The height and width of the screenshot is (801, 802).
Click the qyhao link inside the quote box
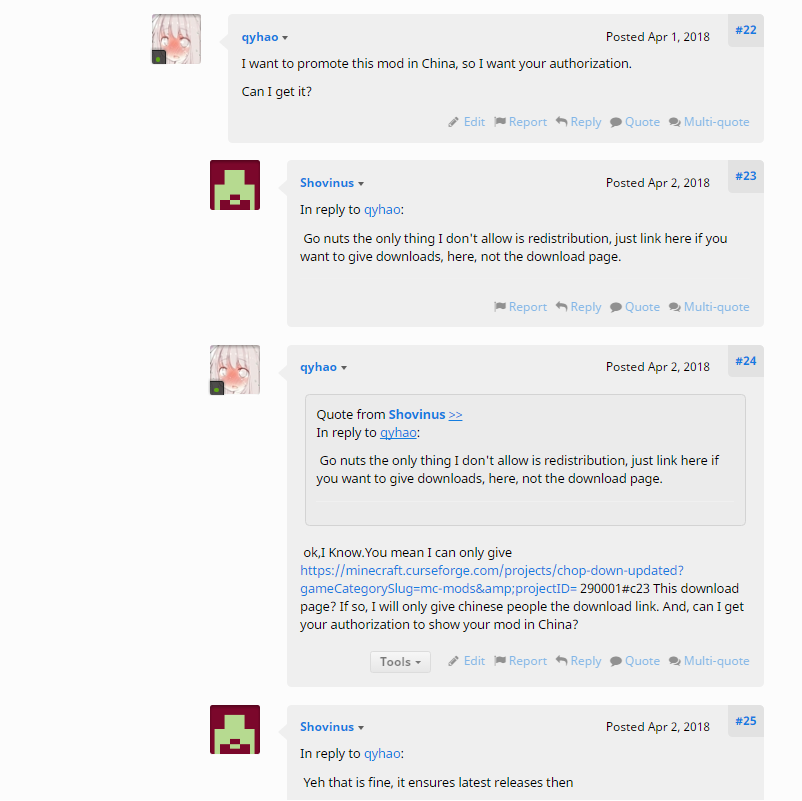[x=398, y=433]
